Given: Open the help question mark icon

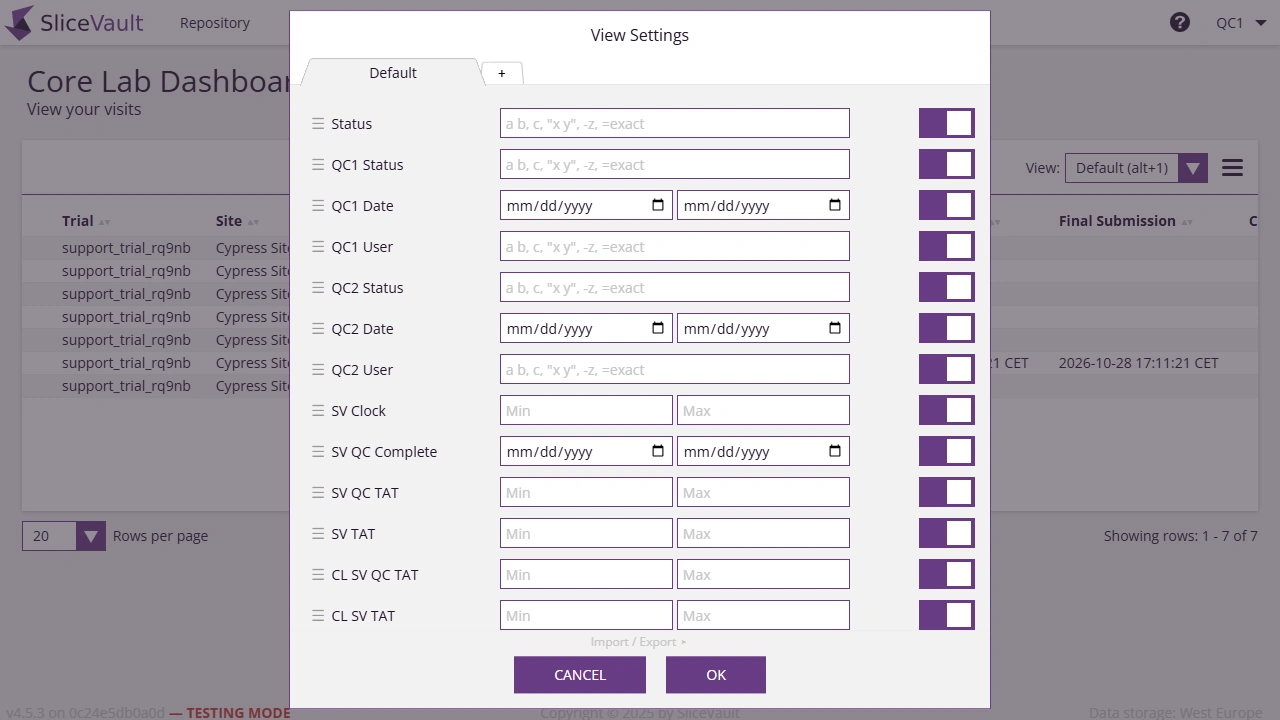Looking at the screenshot, I should (1180, 22).
